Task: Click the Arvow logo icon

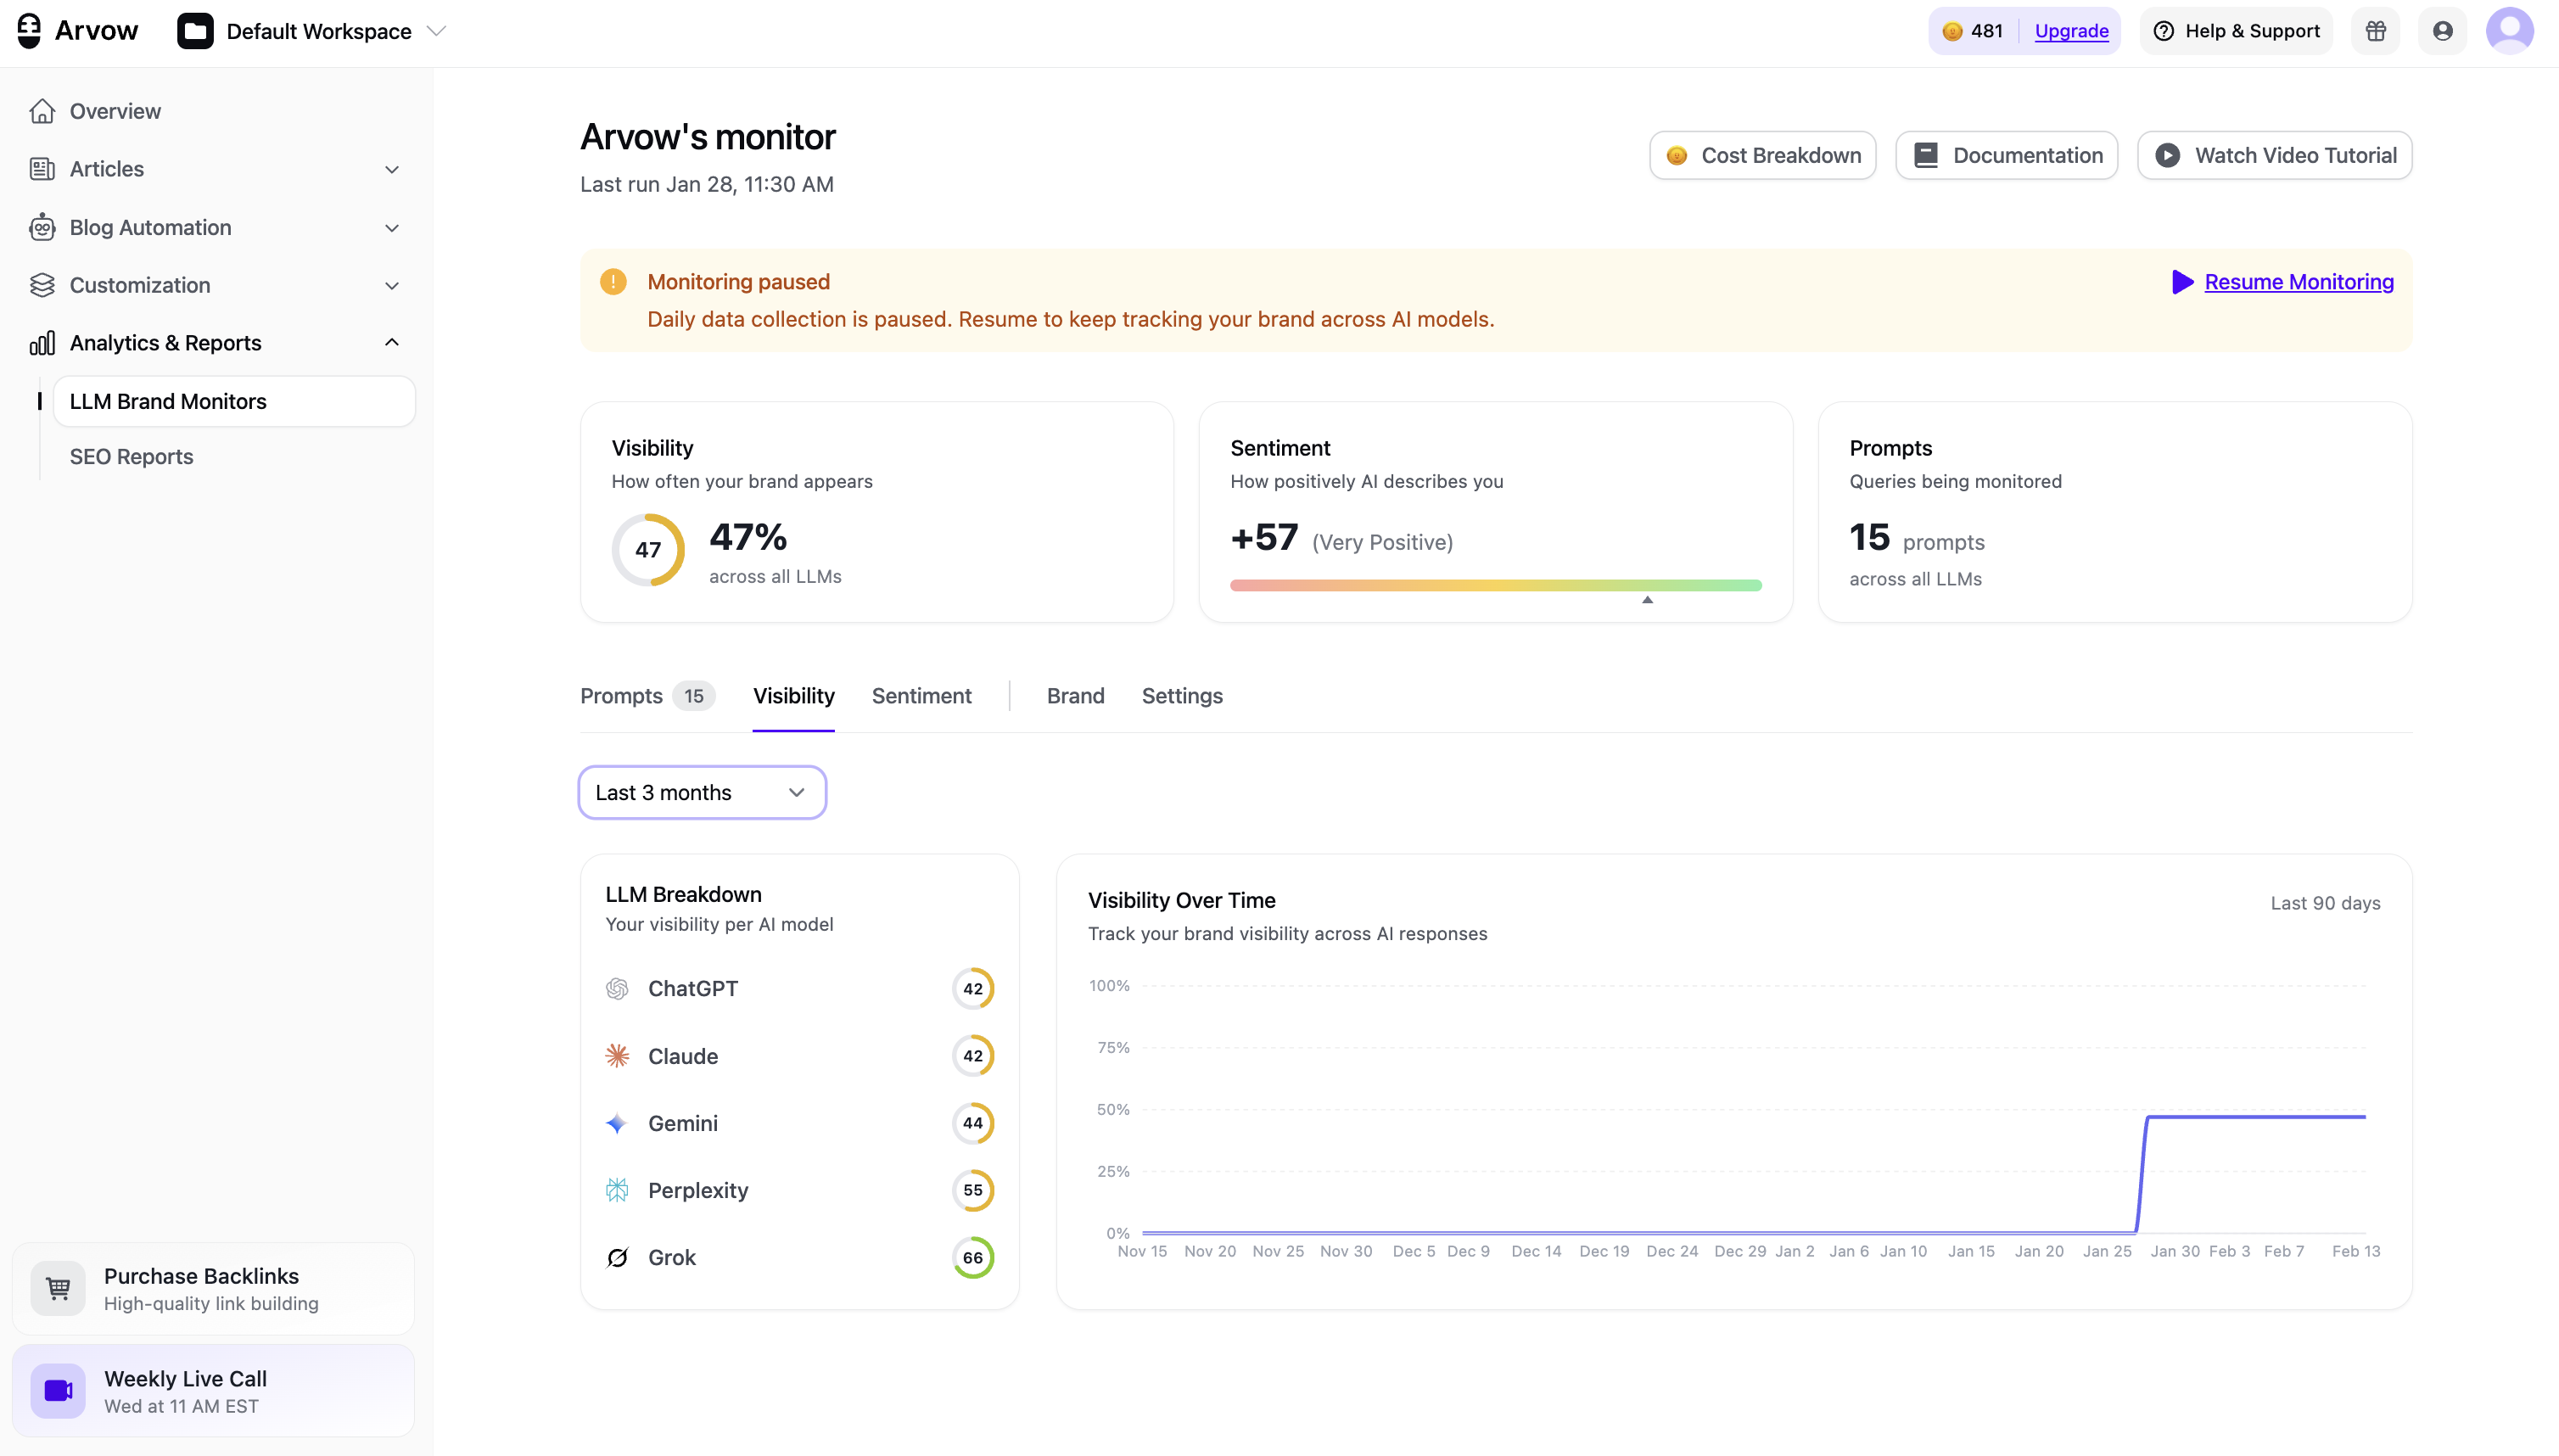Action: pos(28,30)
